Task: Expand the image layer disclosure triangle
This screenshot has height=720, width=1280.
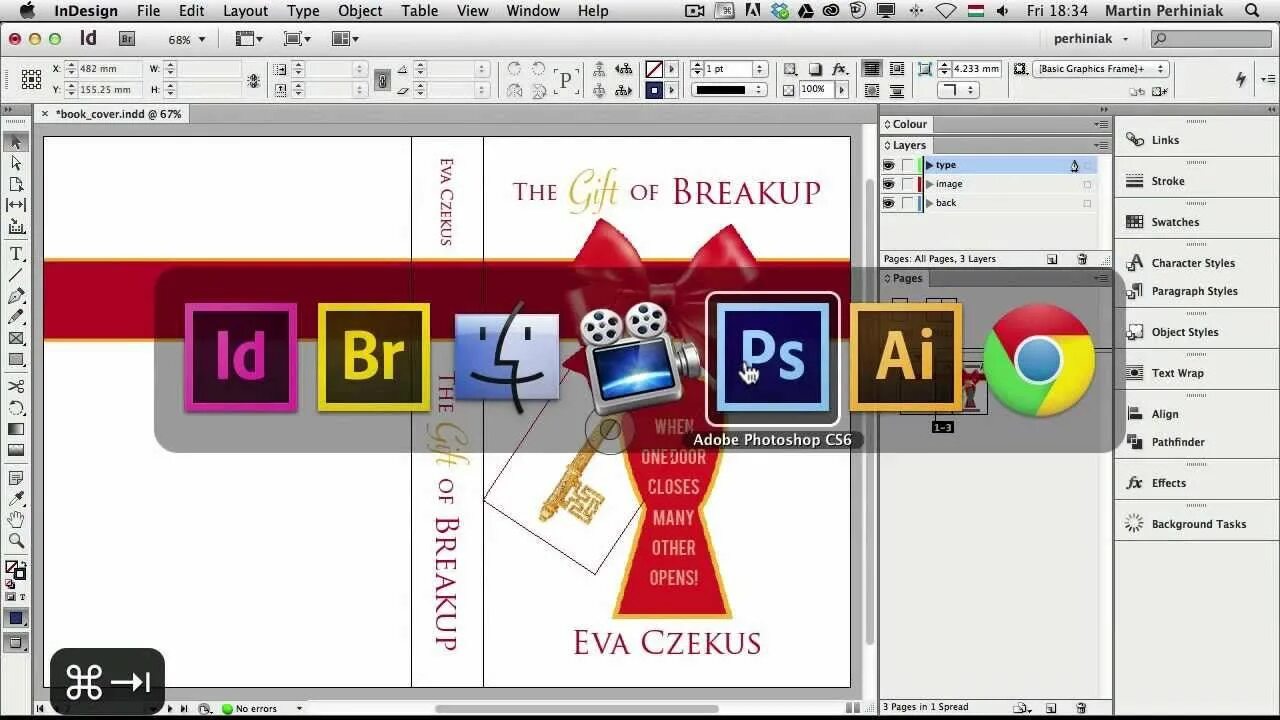Action: (929, 184)
